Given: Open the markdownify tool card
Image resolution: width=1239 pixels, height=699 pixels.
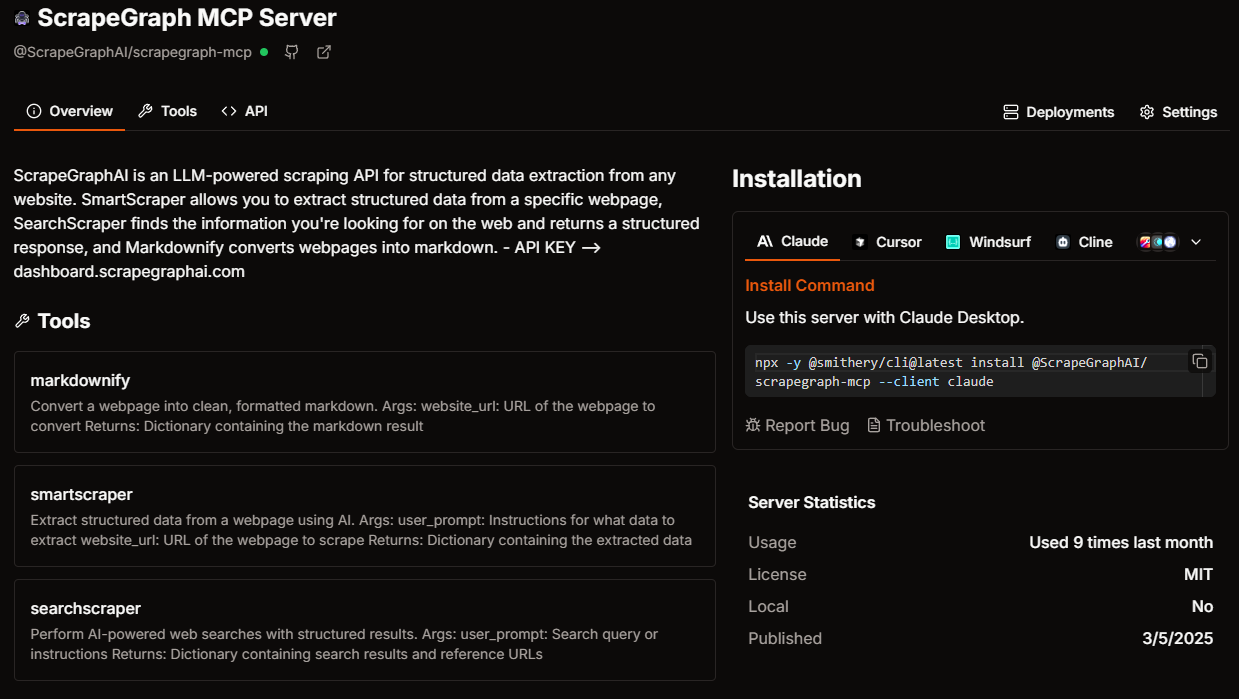Looking at the screenshot, I should (364, 402).
